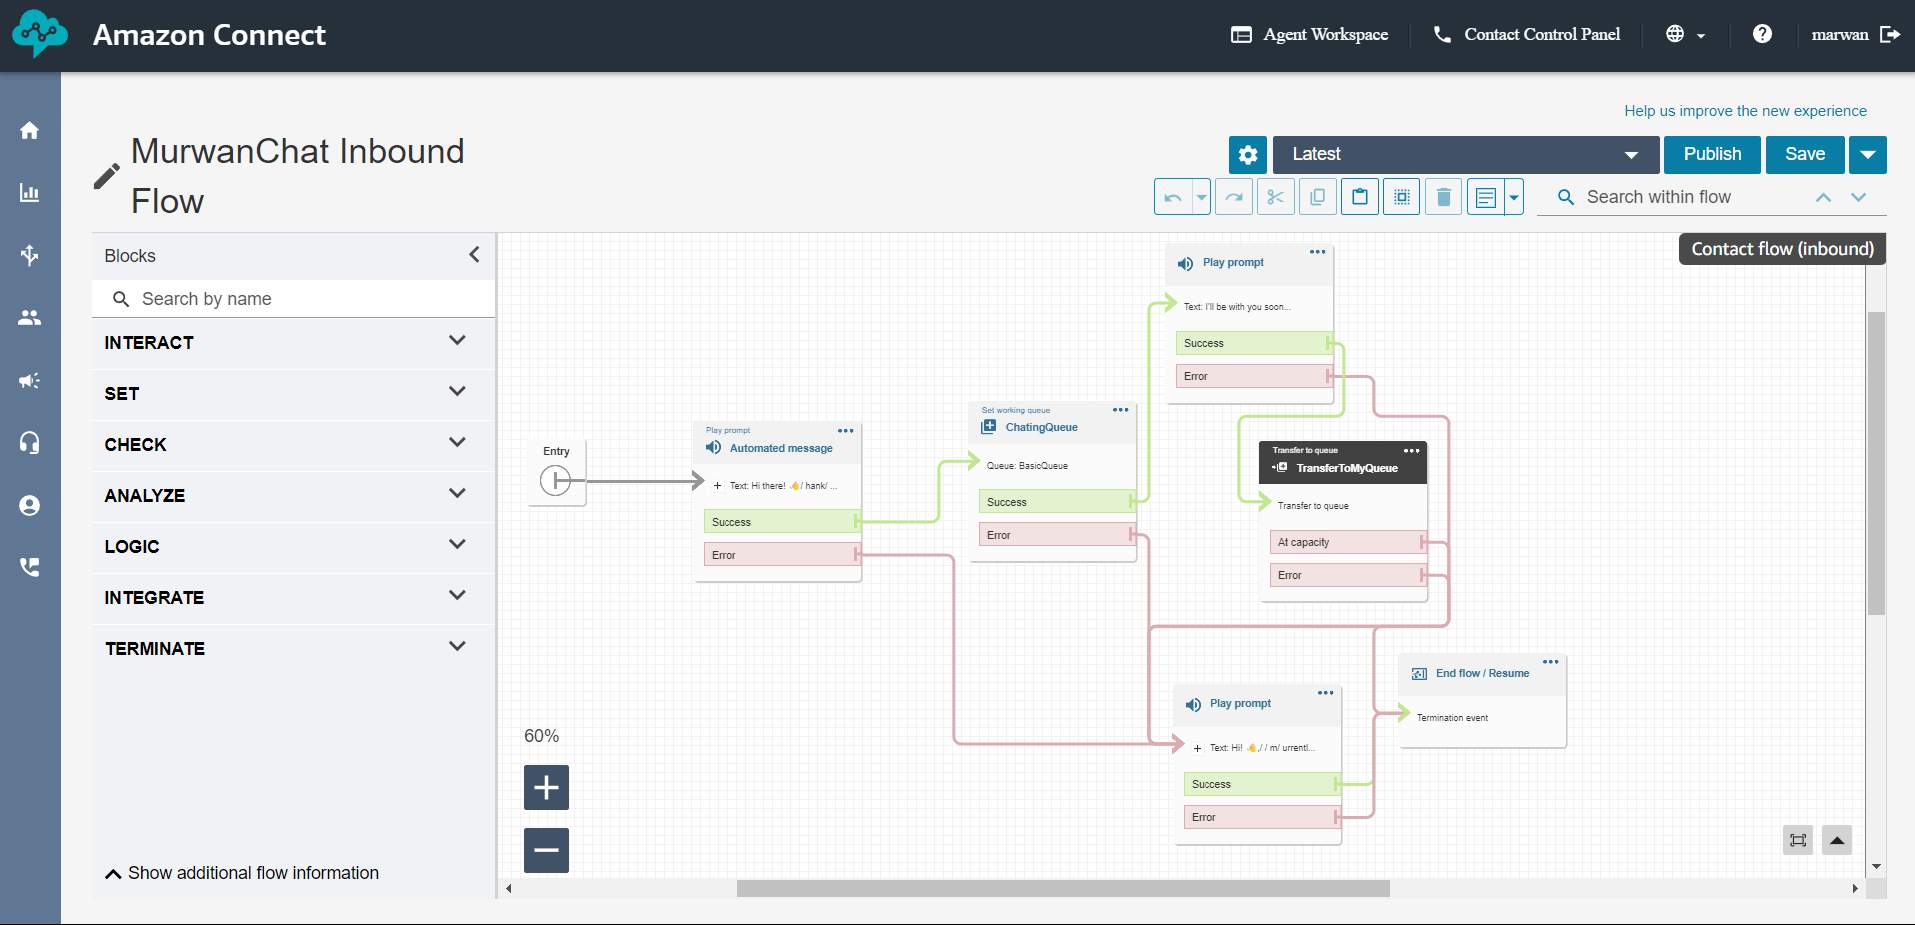This screenshot has width=1915, height=925.
Task: Open options menu of Automated message block
Action: 846,431
